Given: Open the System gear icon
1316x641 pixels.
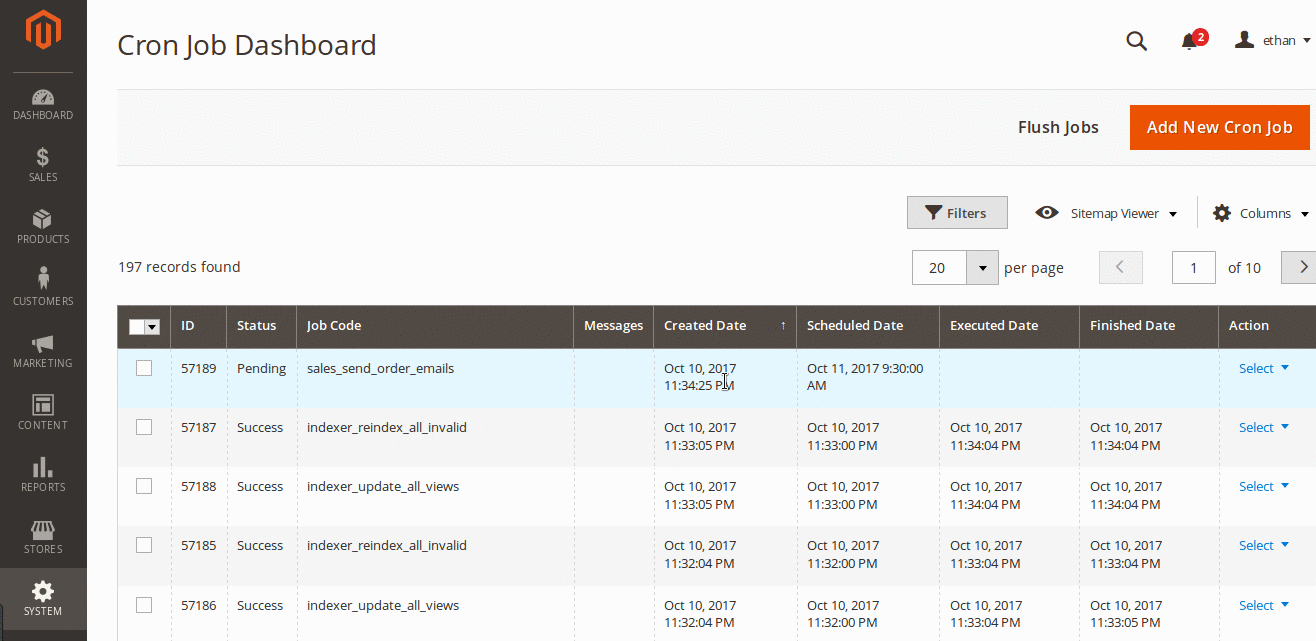Looking at the screenshot, I should 43,591.
